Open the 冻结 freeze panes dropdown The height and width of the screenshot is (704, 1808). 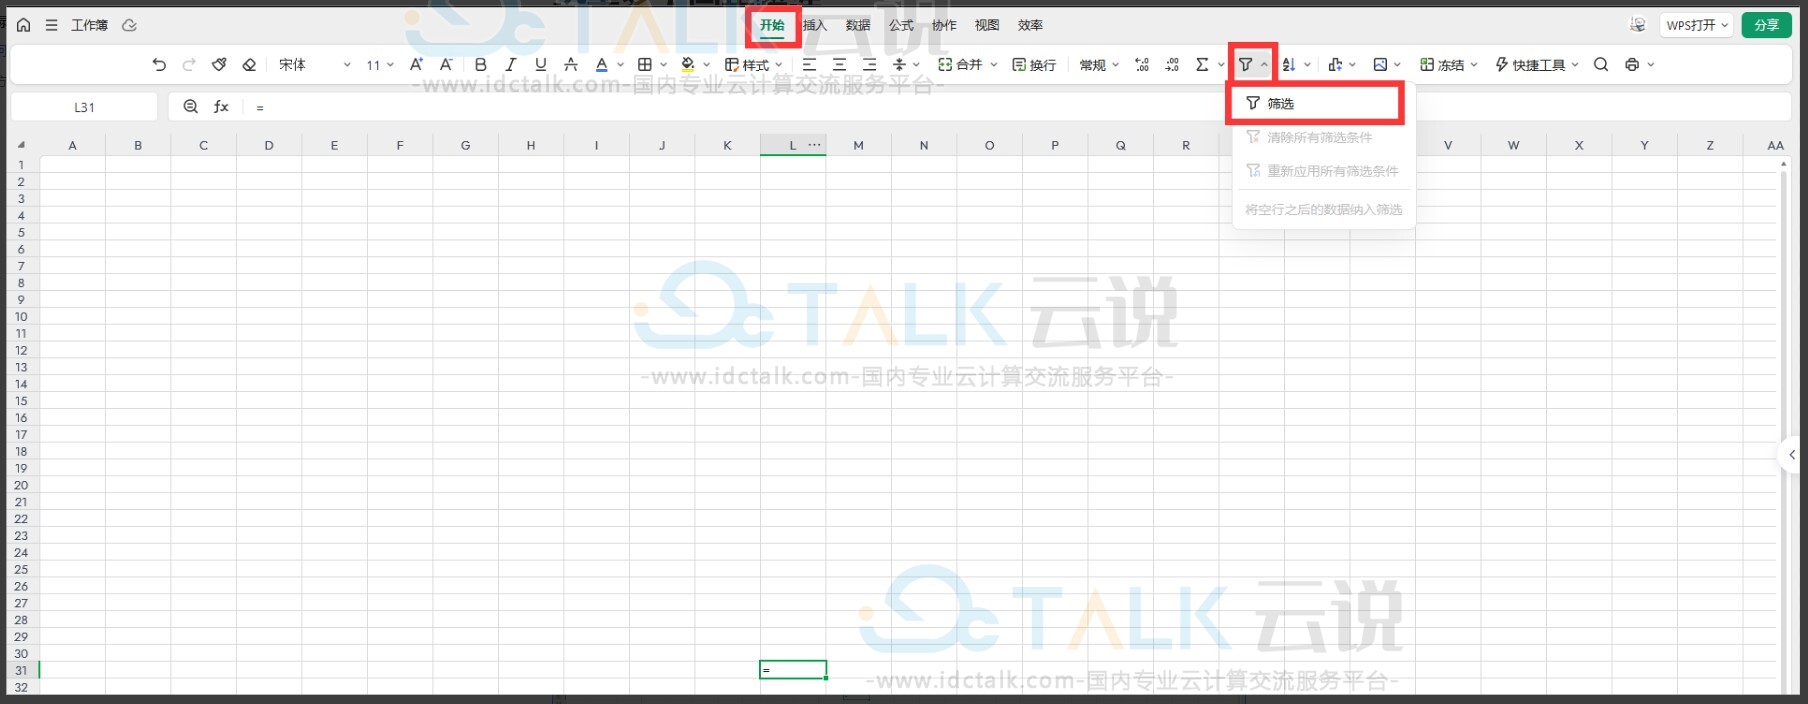[x=1449, y=65]
